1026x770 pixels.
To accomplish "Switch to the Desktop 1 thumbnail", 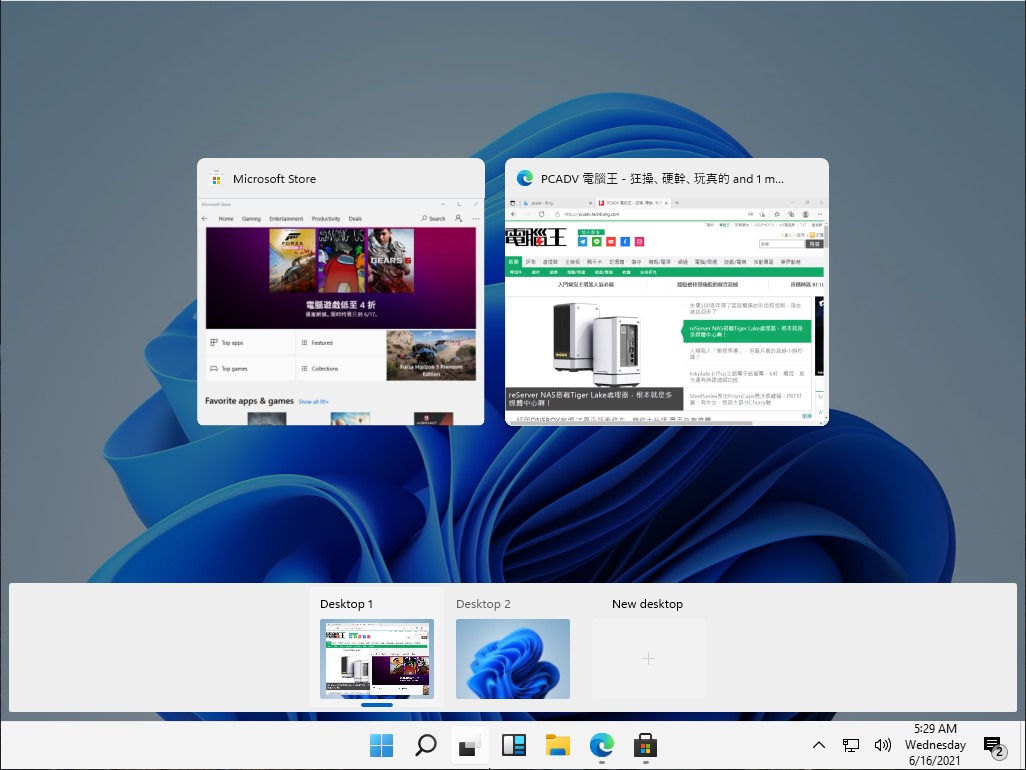I will [x=377, y=658].
